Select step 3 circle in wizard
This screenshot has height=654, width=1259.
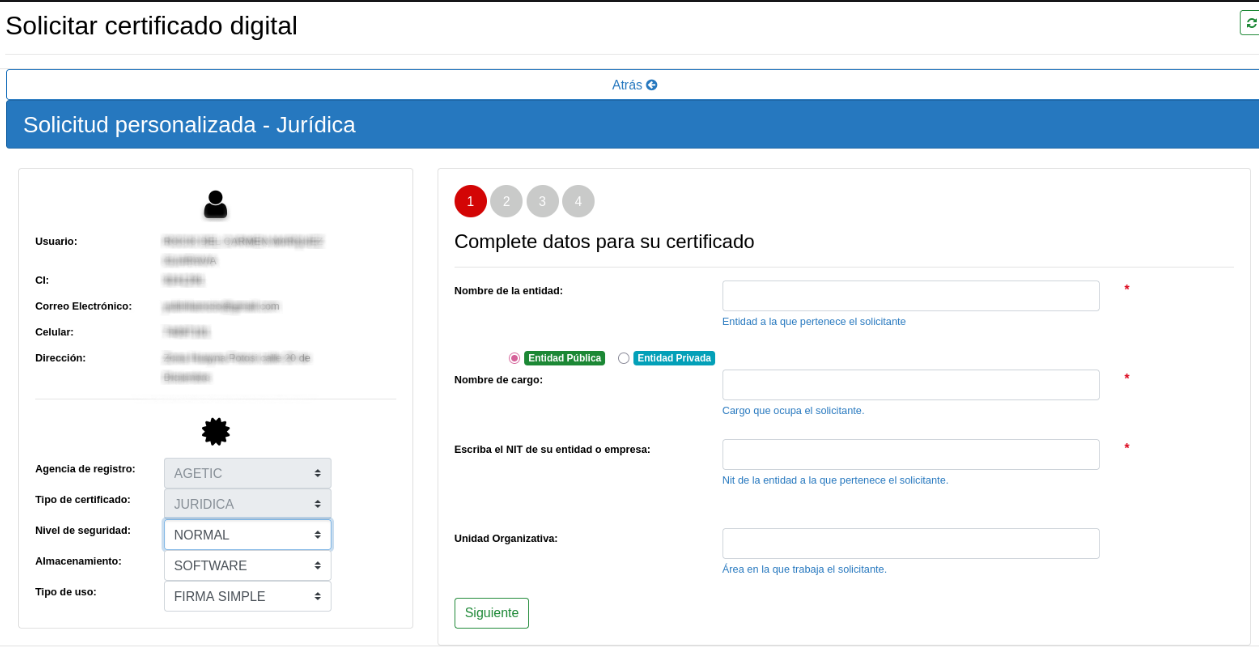(x=542, y=201)
